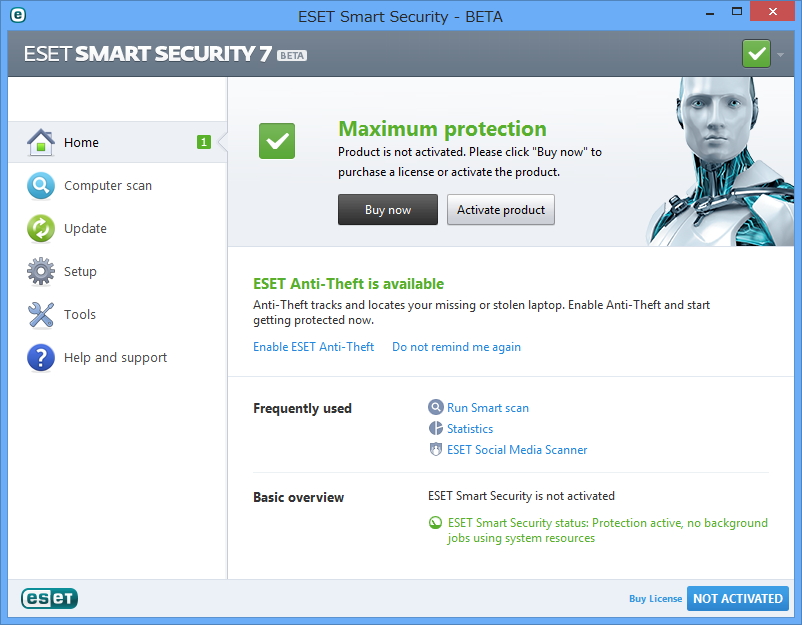Click the NOT ACTIVATED status banner
Screen dimensions: 802x625
click(738, 598)
